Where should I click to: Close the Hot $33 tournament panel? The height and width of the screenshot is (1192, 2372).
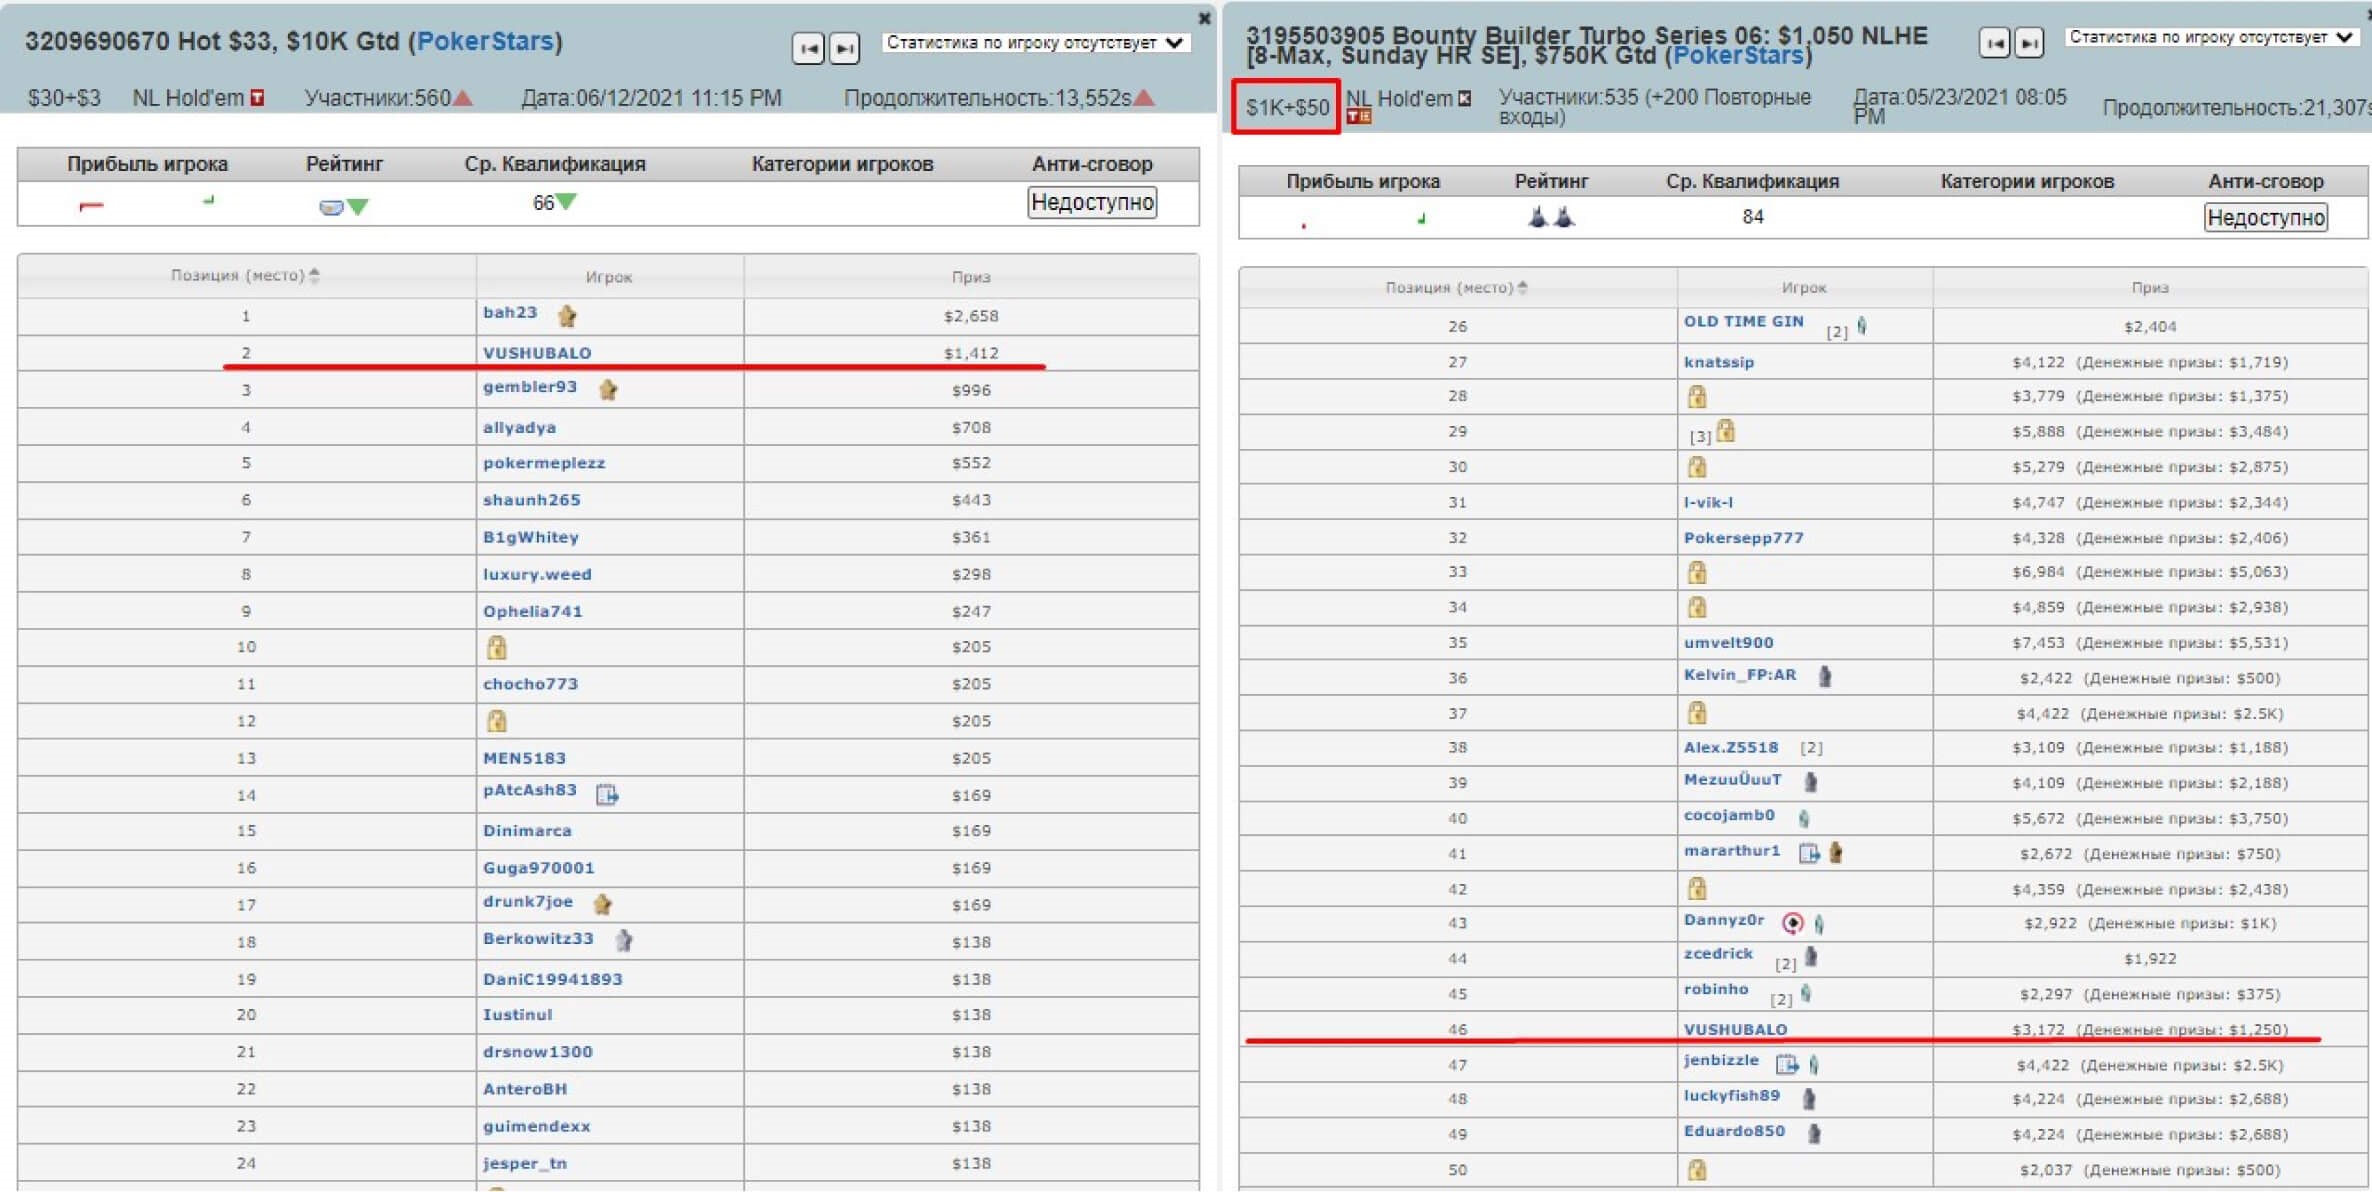pos(1204,18)
